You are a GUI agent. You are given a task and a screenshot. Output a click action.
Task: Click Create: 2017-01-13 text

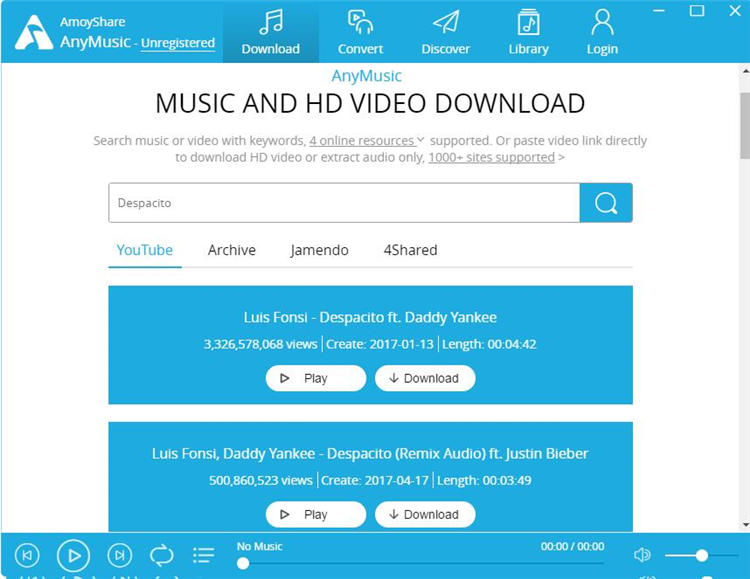[380, 344]
